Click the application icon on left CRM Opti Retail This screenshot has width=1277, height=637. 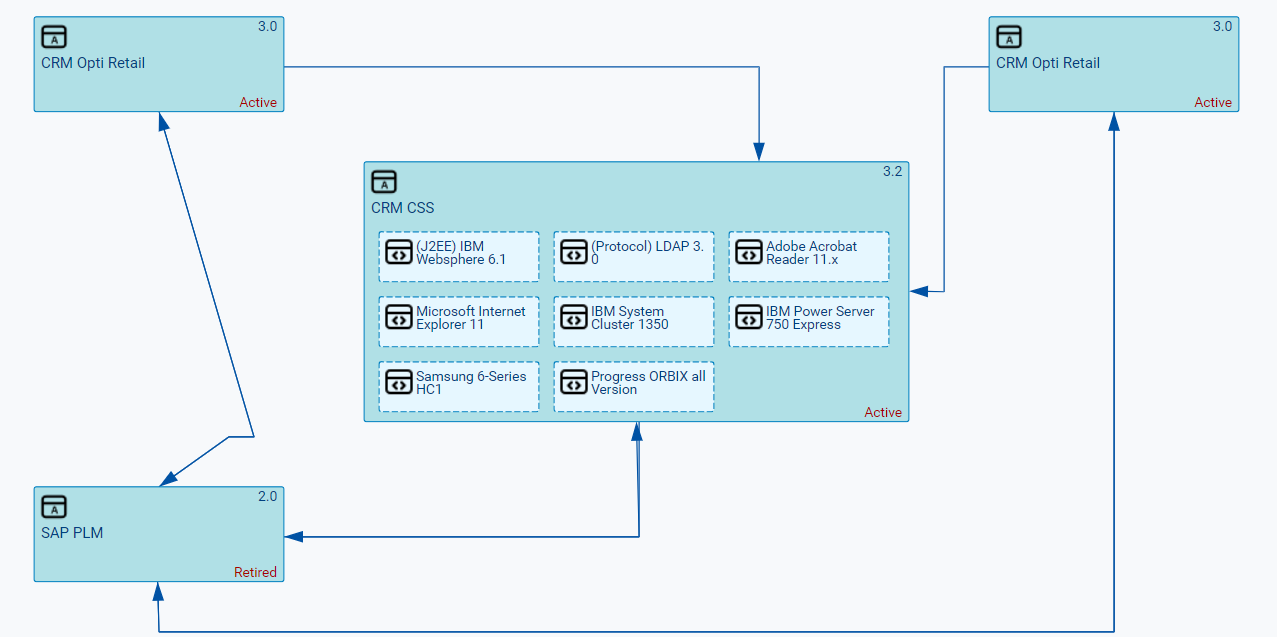[x=53, y=36]
